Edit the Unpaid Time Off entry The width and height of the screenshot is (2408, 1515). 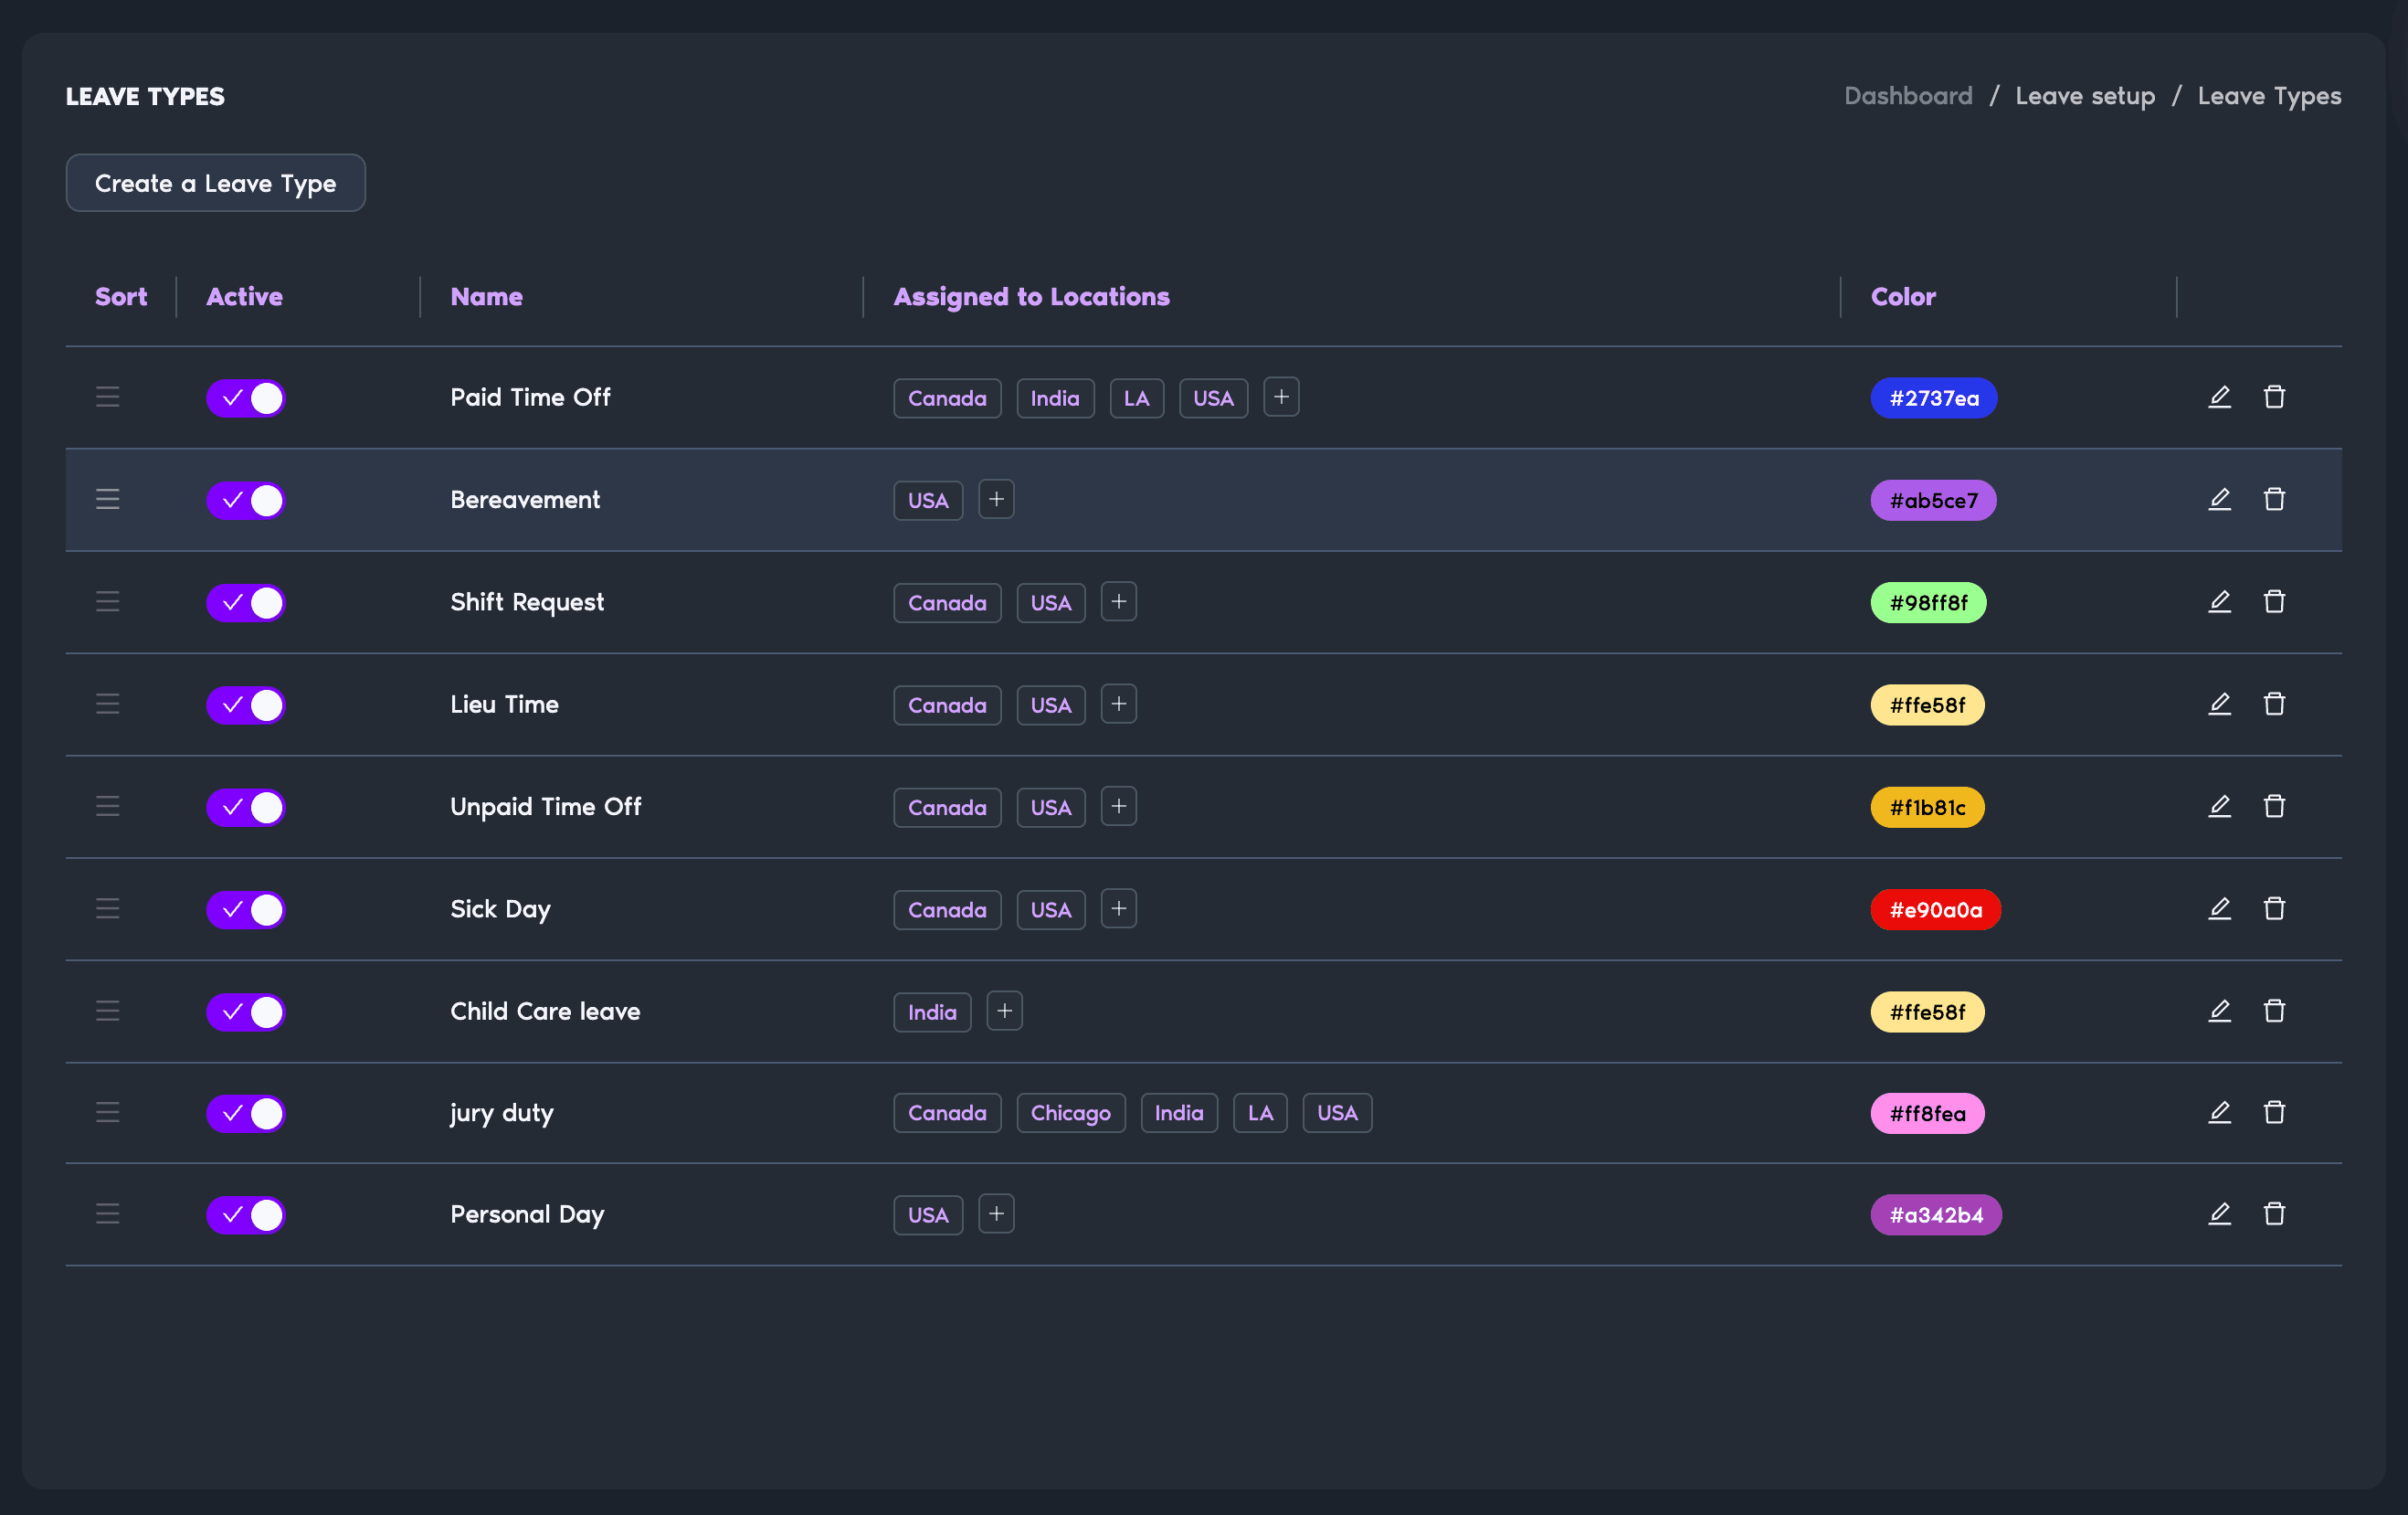tap(2219, 806)
